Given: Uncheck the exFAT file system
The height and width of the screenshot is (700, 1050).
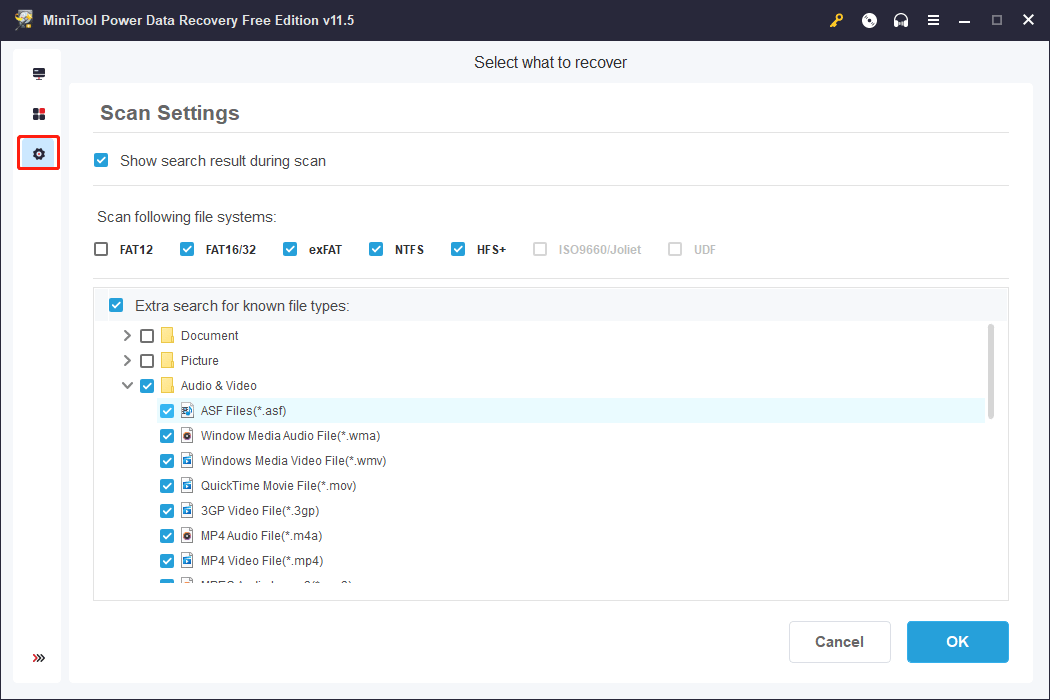Looking at the screenshot, I should (x=290, y=249).
